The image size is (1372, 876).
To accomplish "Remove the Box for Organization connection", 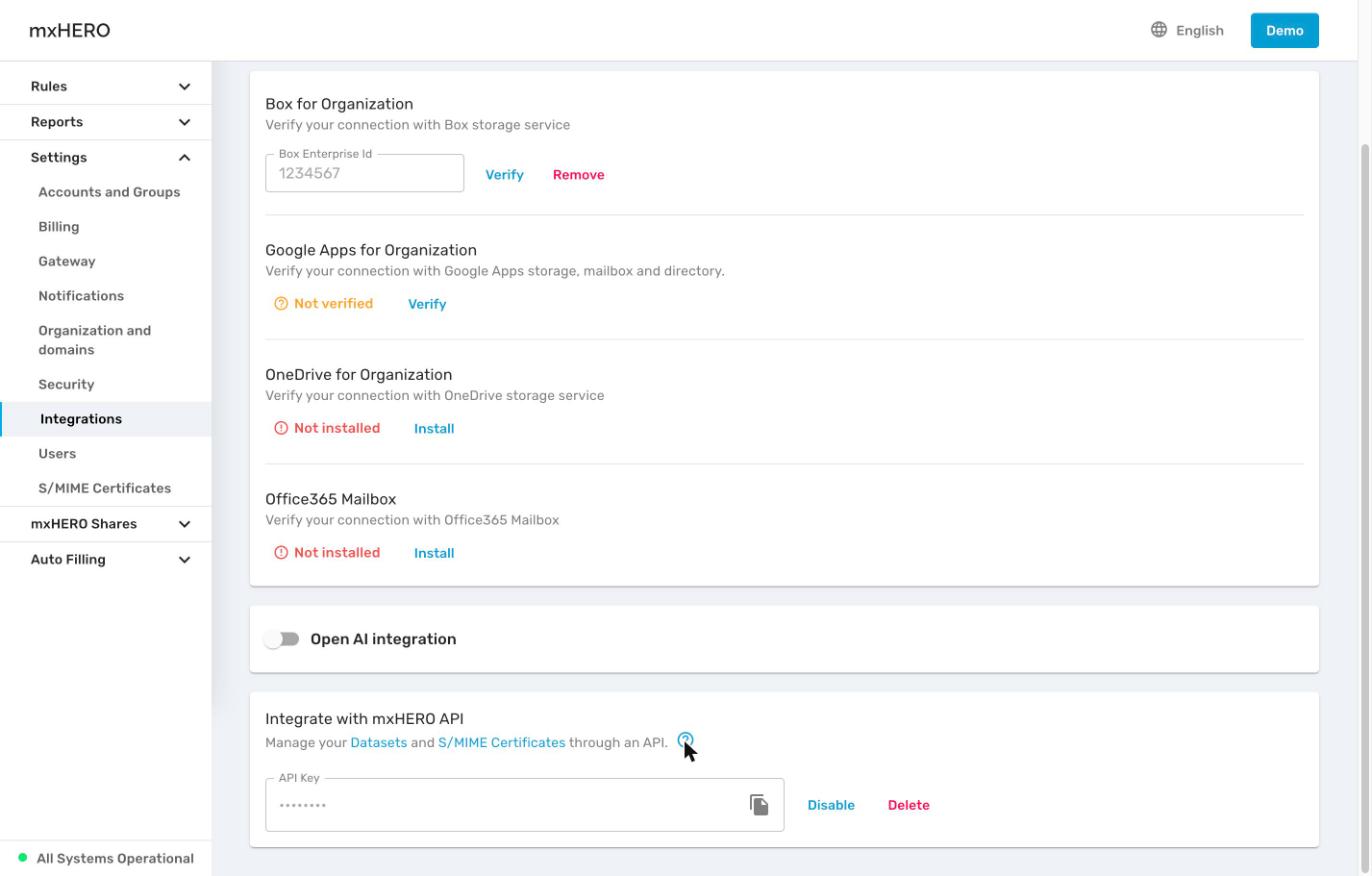I will click(578, 174).
